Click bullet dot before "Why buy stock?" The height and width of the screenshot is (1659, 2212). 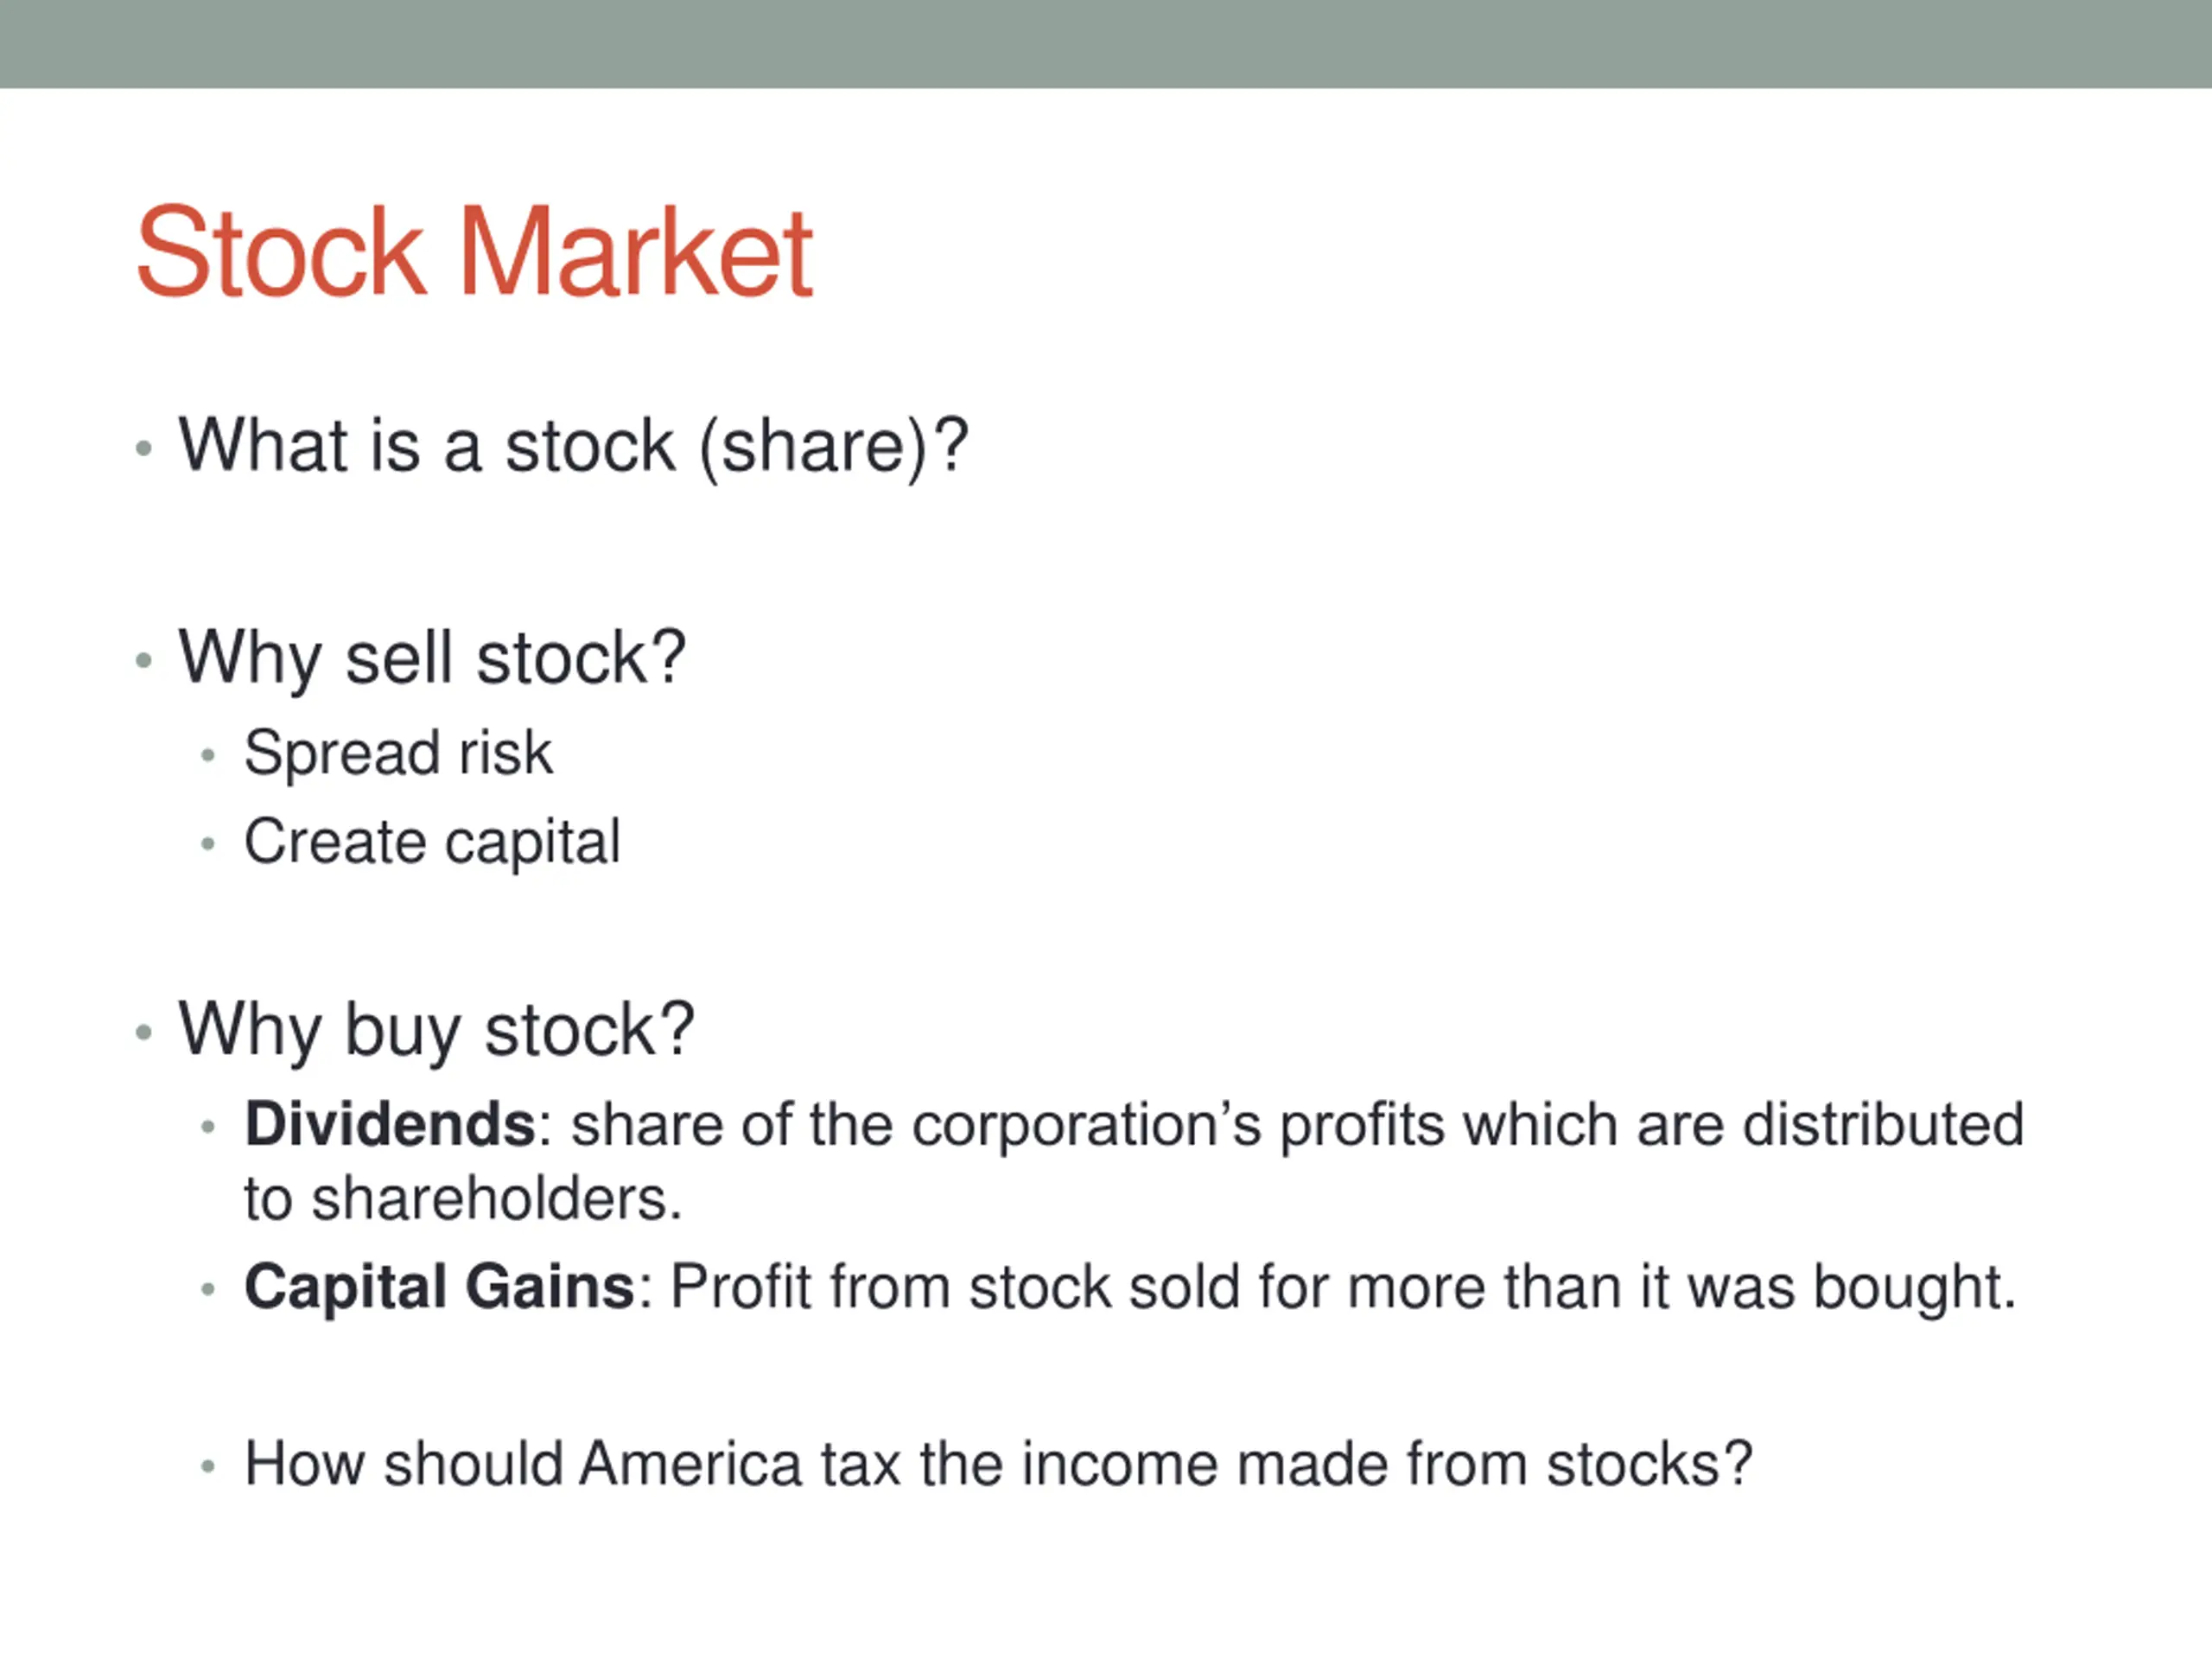click(x=144, y=1031)
